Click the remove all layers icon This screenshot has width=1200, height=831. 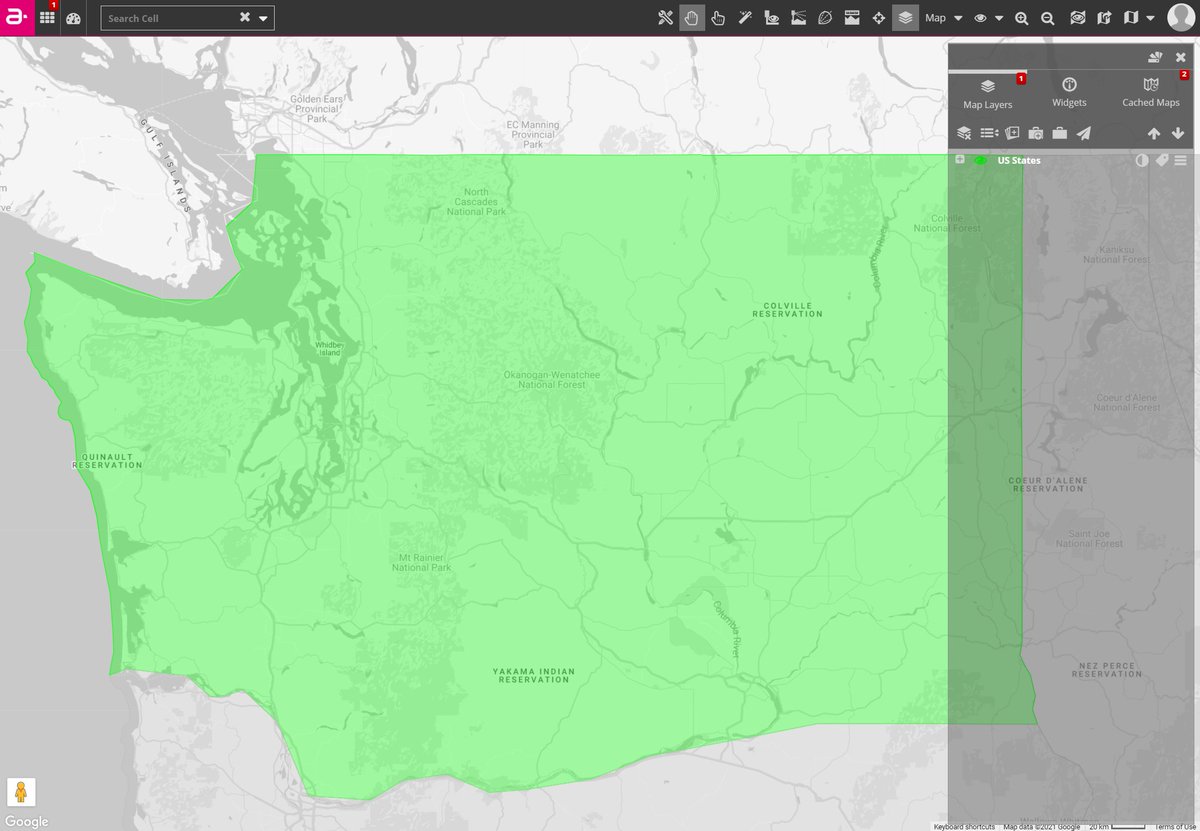(964, 133)
